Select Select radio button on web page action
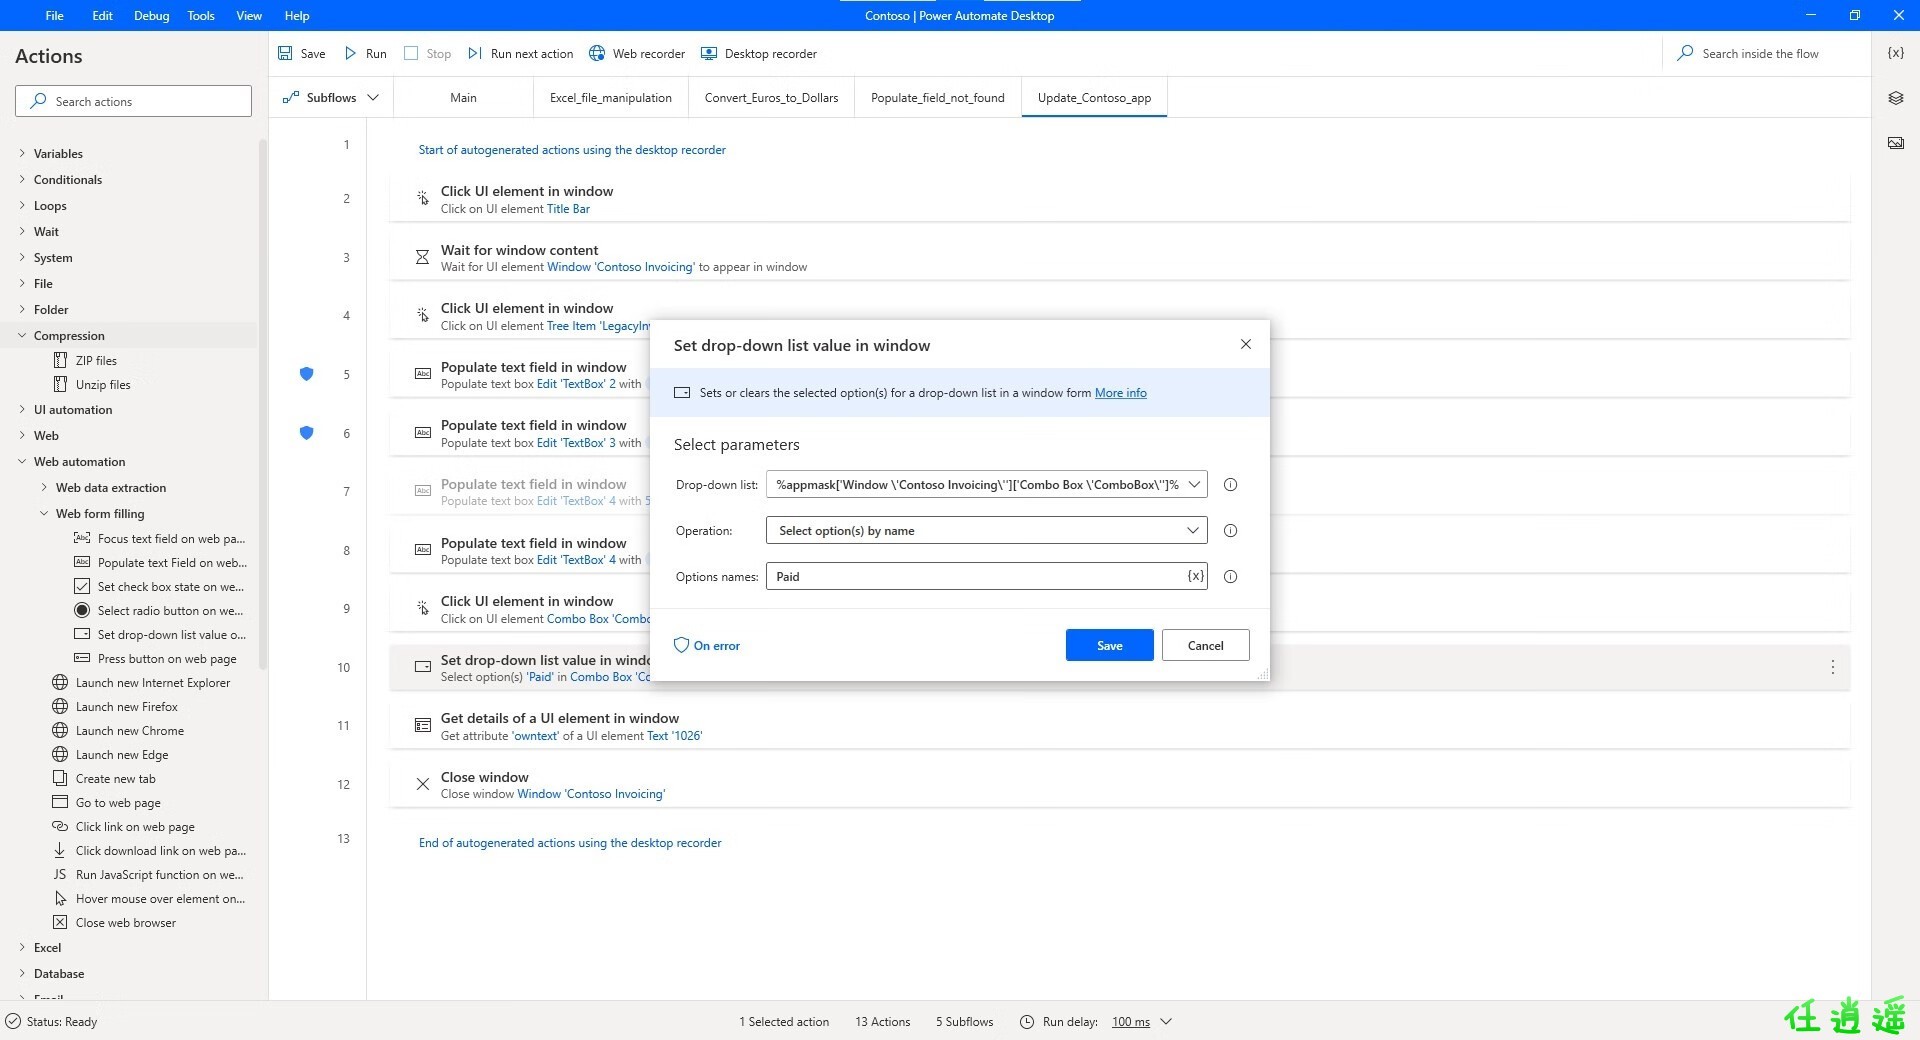Viewport: 1920px width, 1040px height. pyautogui.click(x=159, y=611)
